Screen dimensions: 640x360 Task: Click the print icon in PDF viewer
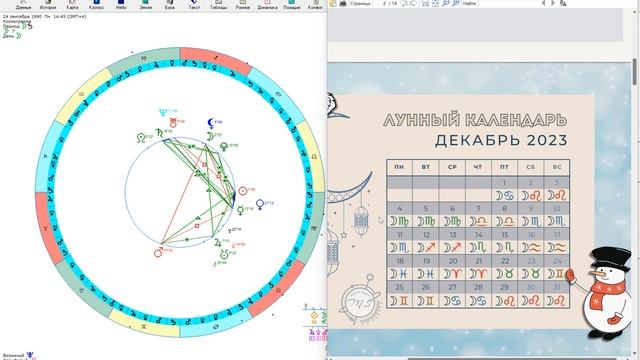(343, 3)
